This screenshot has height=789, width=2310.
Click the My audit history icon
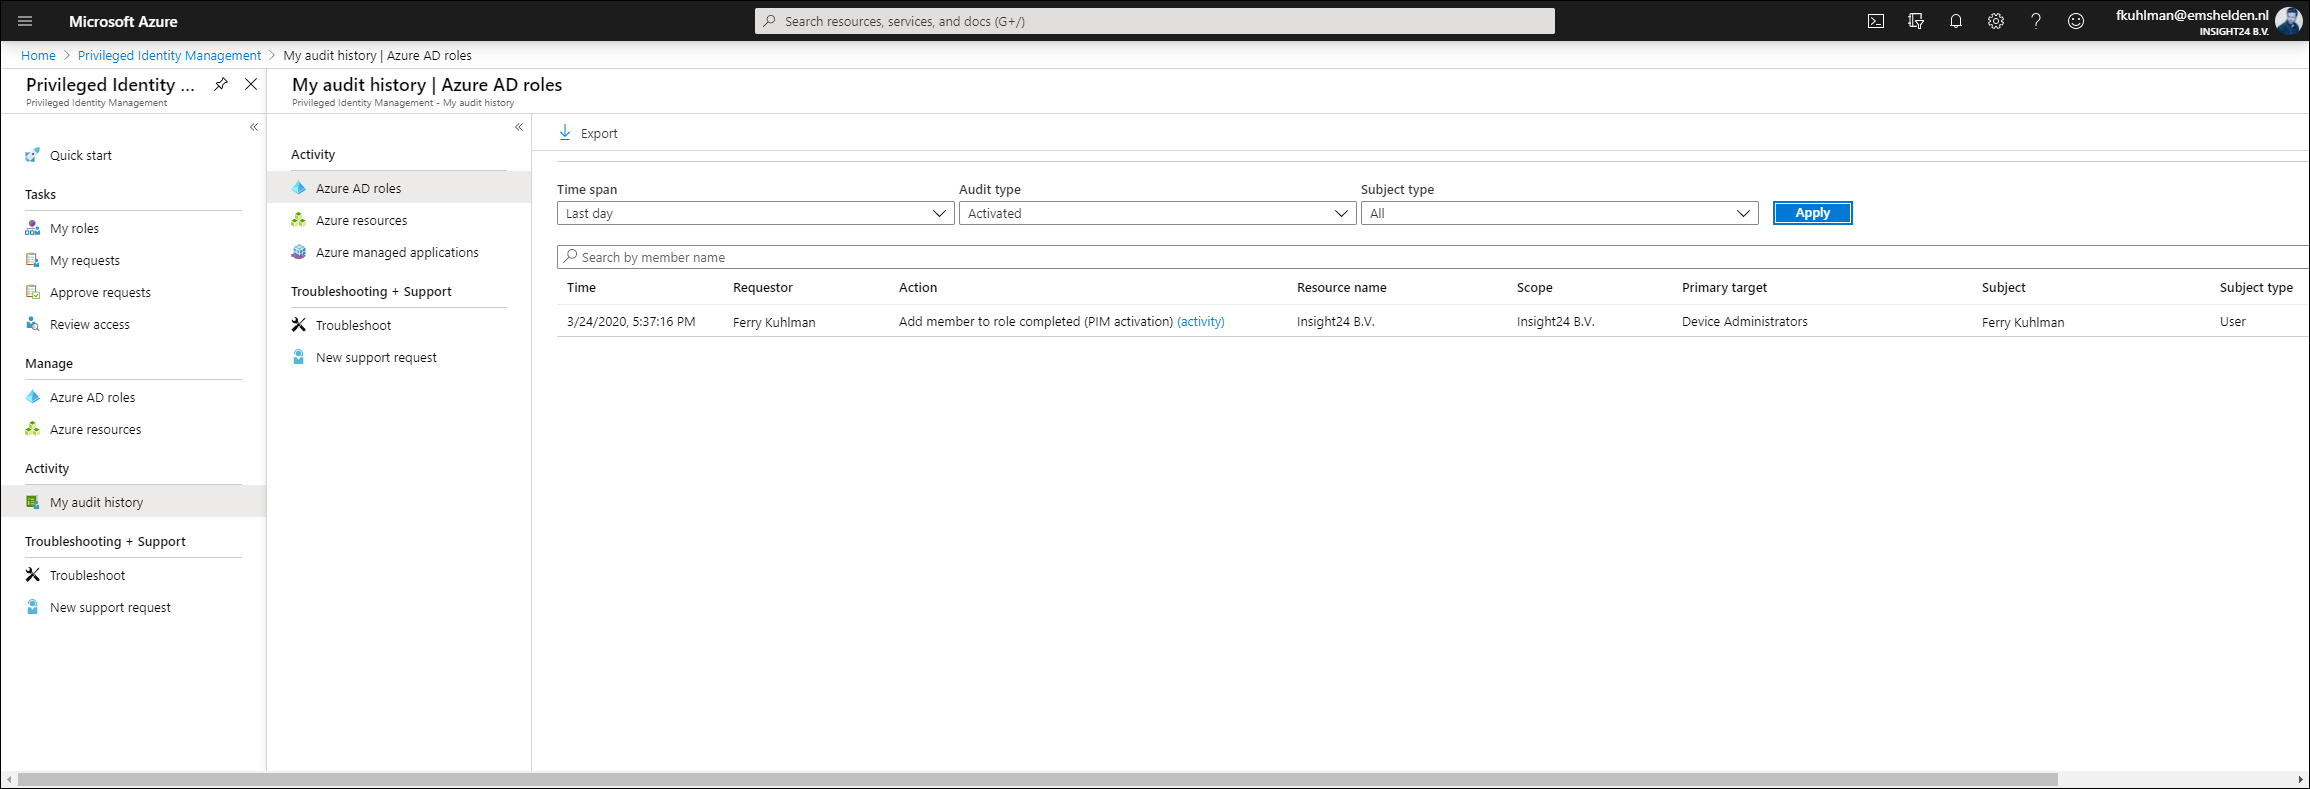tap(32, 502)
